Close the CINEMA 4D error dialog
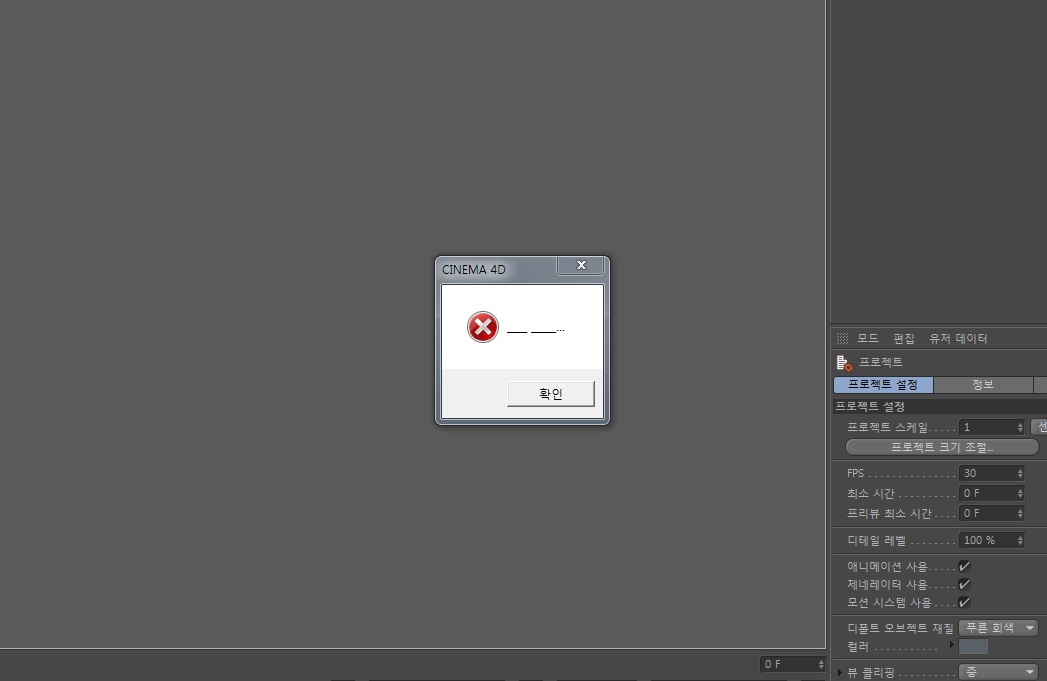This screenshot has height=681, width=1047. pyautogui.click(x=581, y=265)
